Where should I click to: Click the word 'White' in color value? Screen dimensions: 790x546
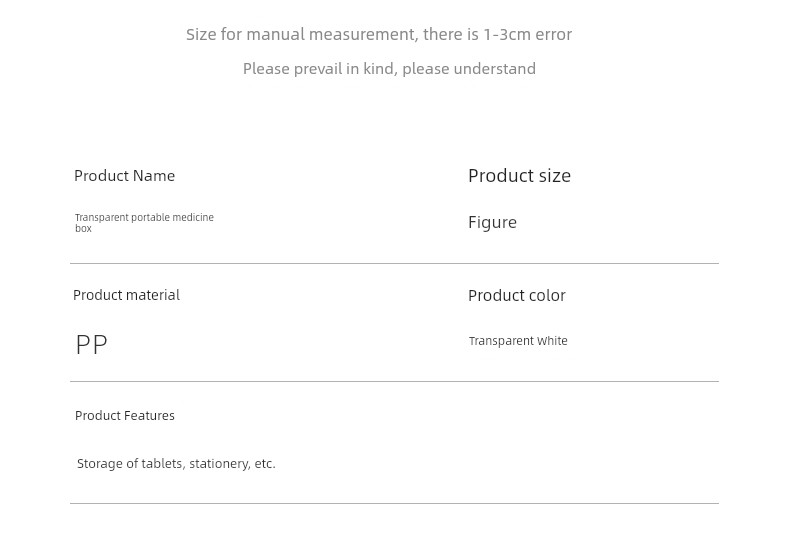pos(552,341)
